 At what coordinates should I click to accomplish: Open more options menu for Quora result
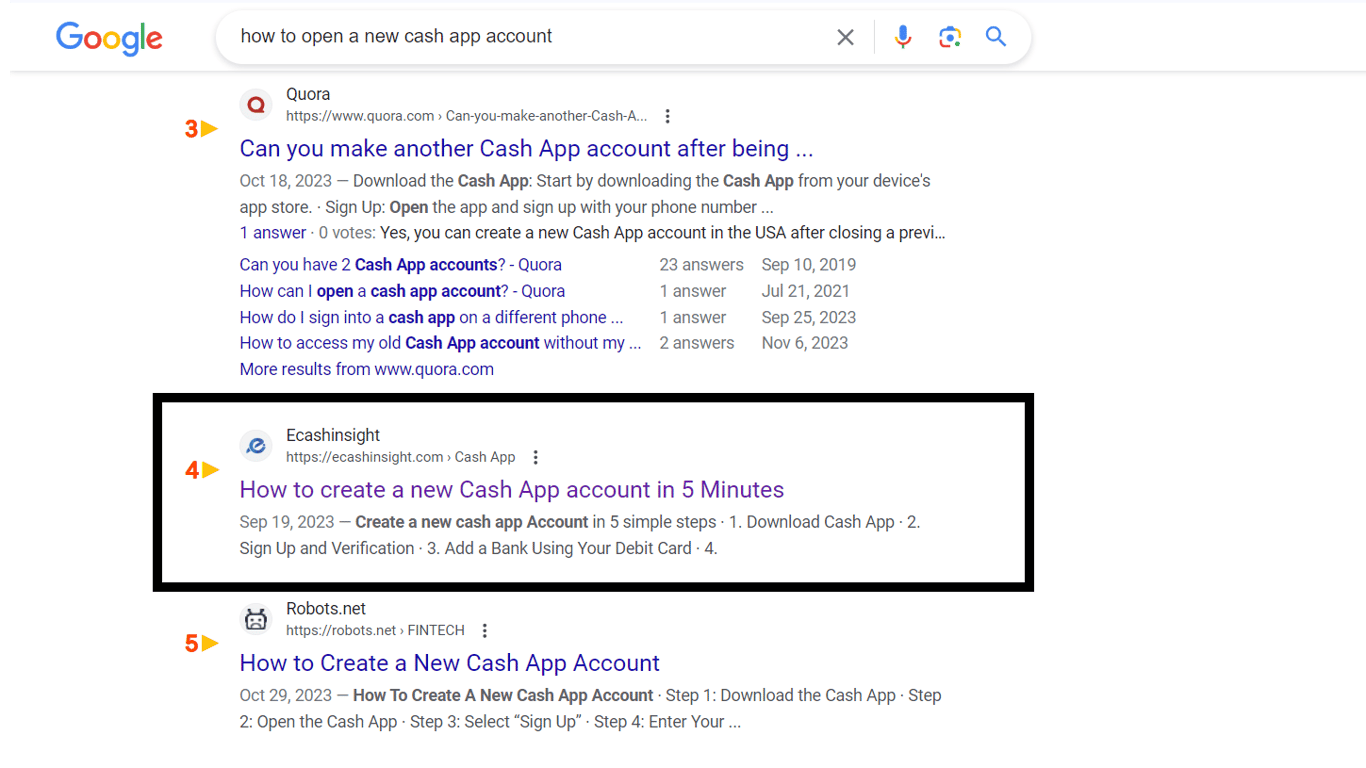(667, 116)
